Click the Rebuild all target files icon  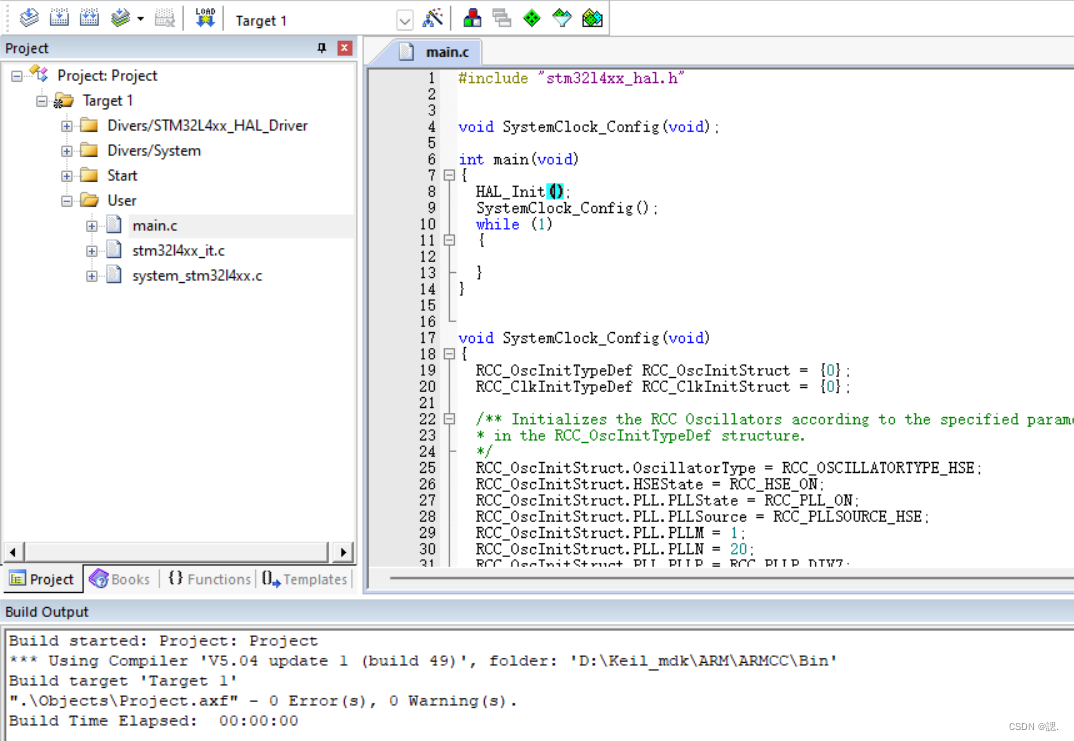(90, 17)
